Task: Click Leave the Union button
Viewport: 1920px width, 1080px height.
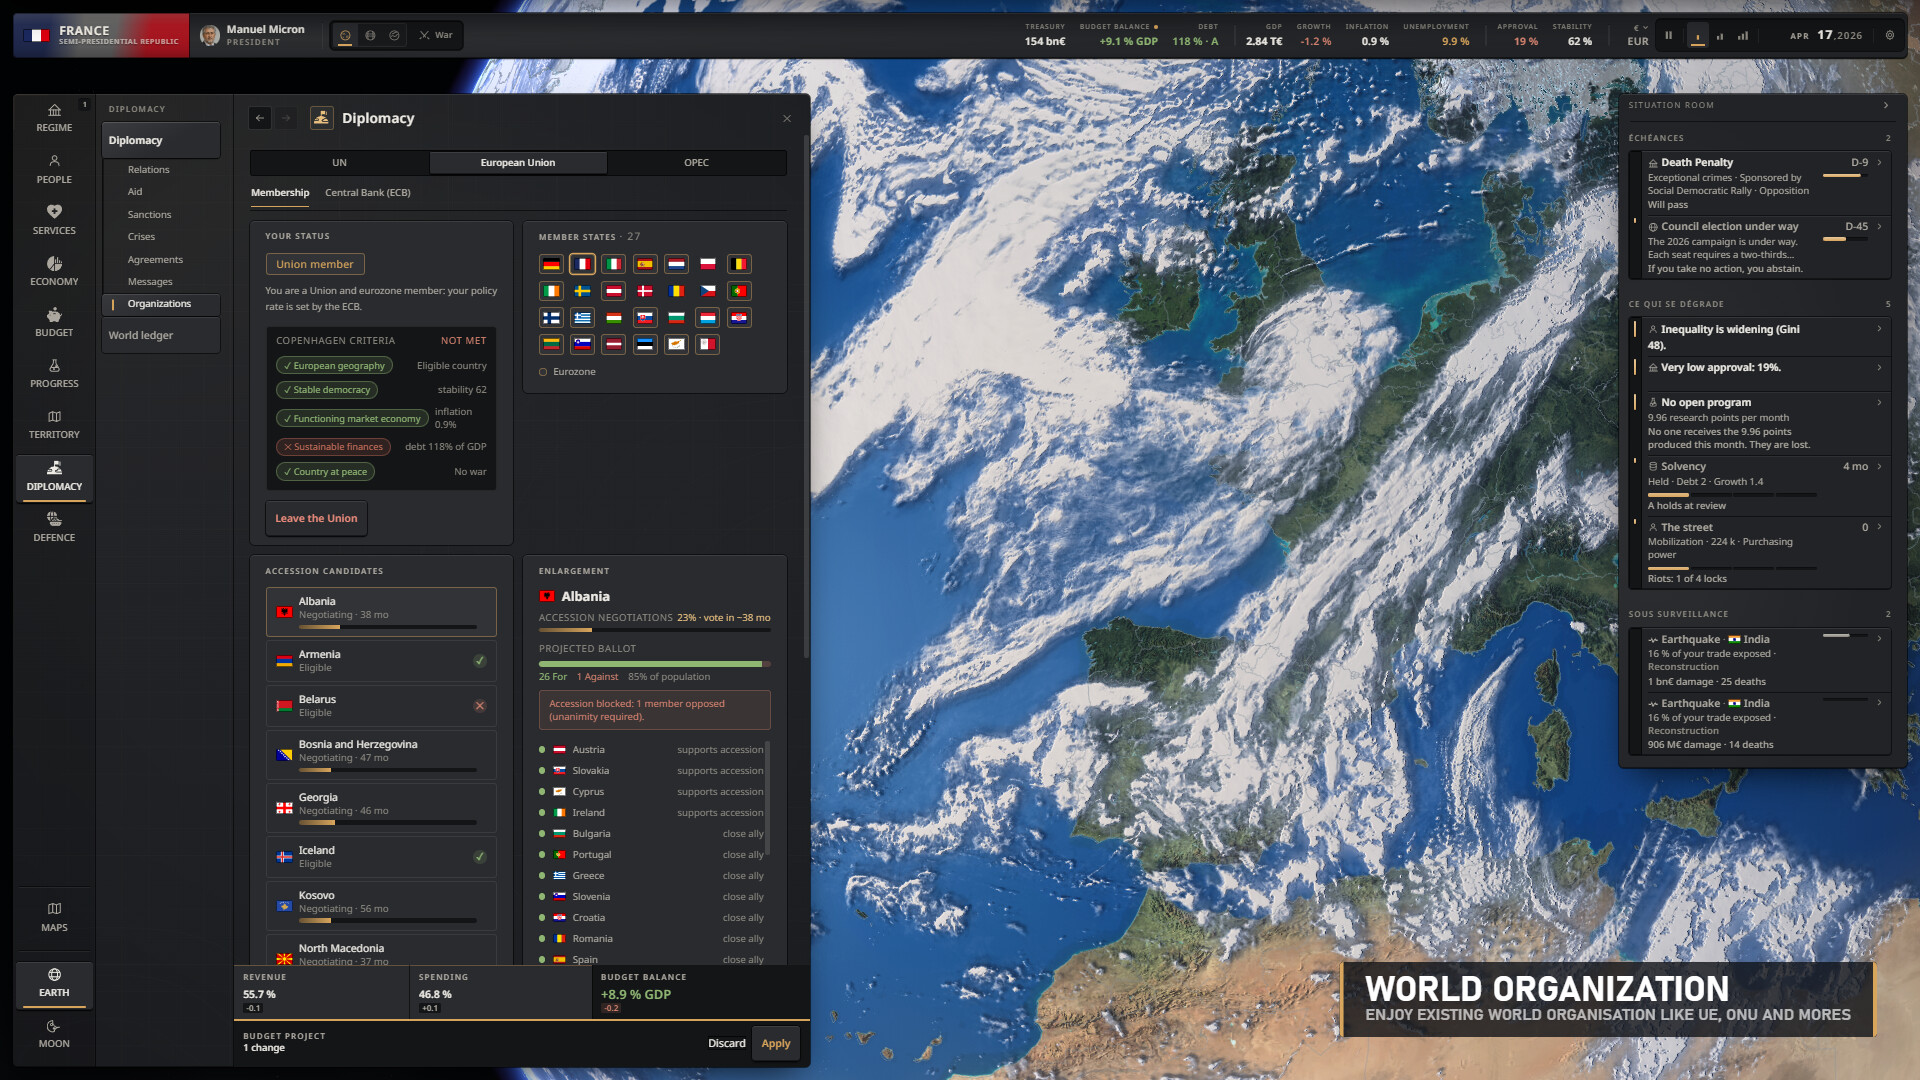Action: [x=316, y=519]
